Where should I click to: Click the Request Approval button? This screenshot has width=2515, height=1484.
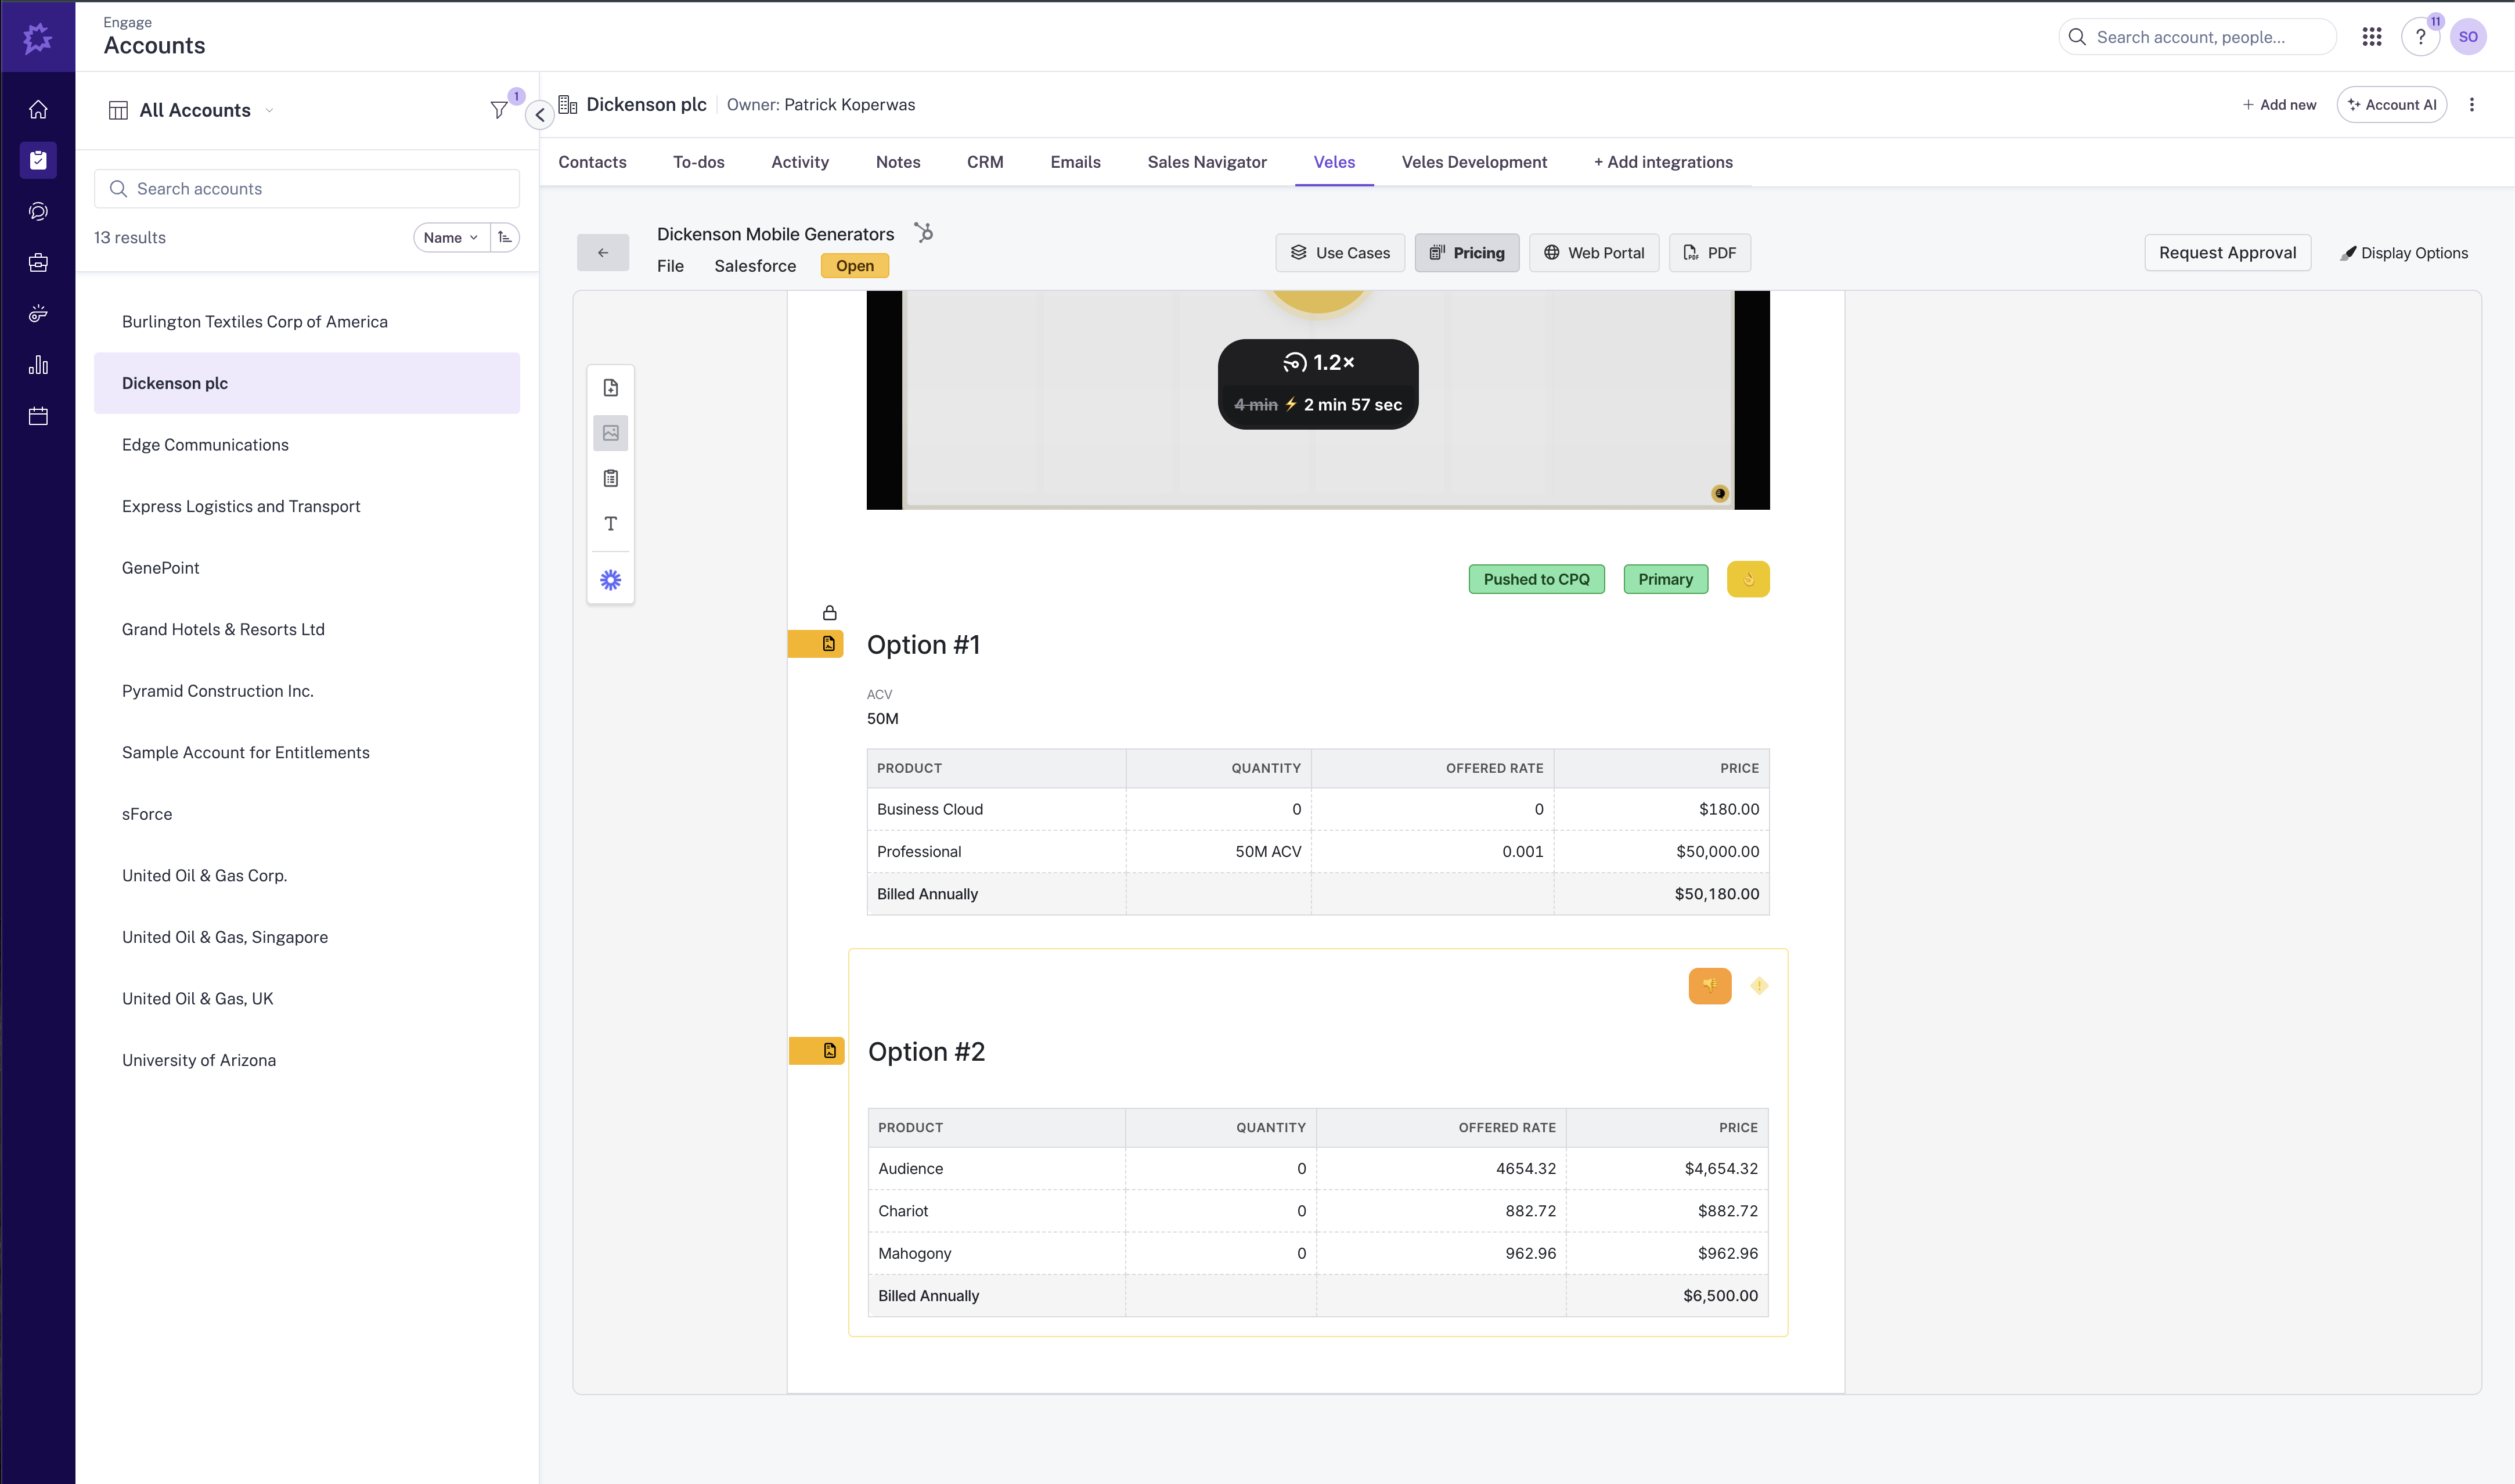2226,253
